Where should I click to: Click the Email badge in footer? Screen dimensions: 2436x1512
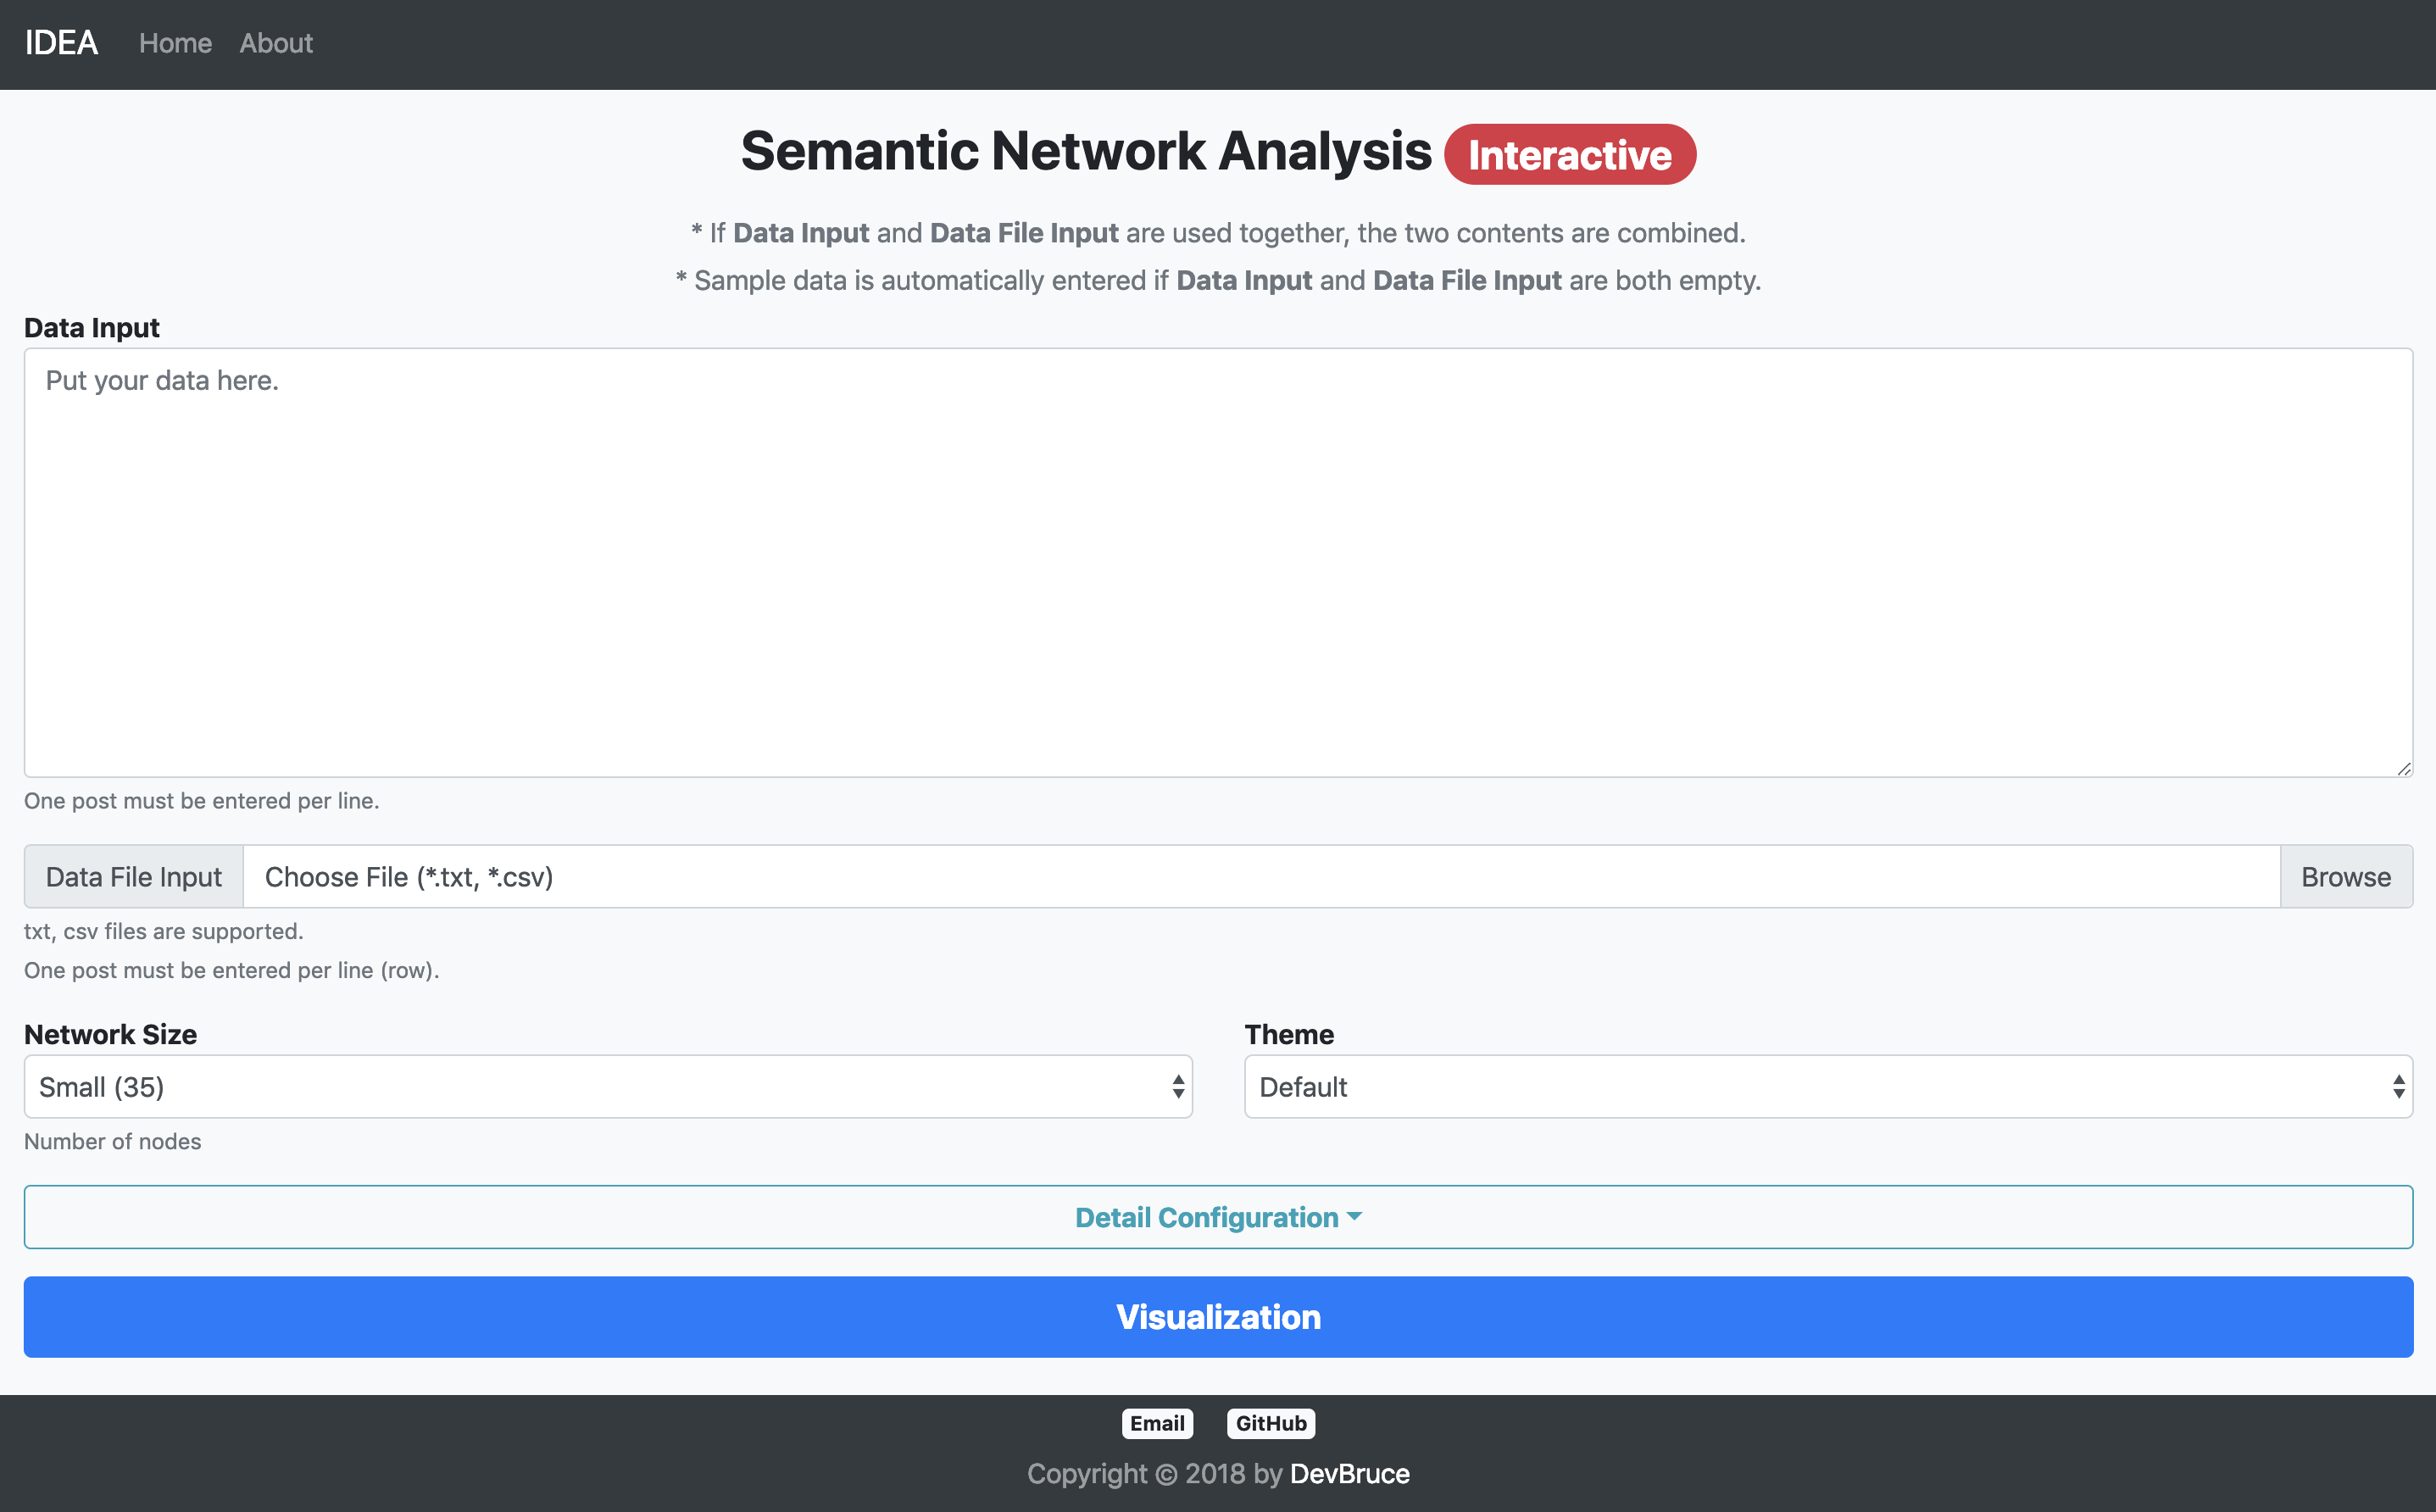coord(1157,1423)
